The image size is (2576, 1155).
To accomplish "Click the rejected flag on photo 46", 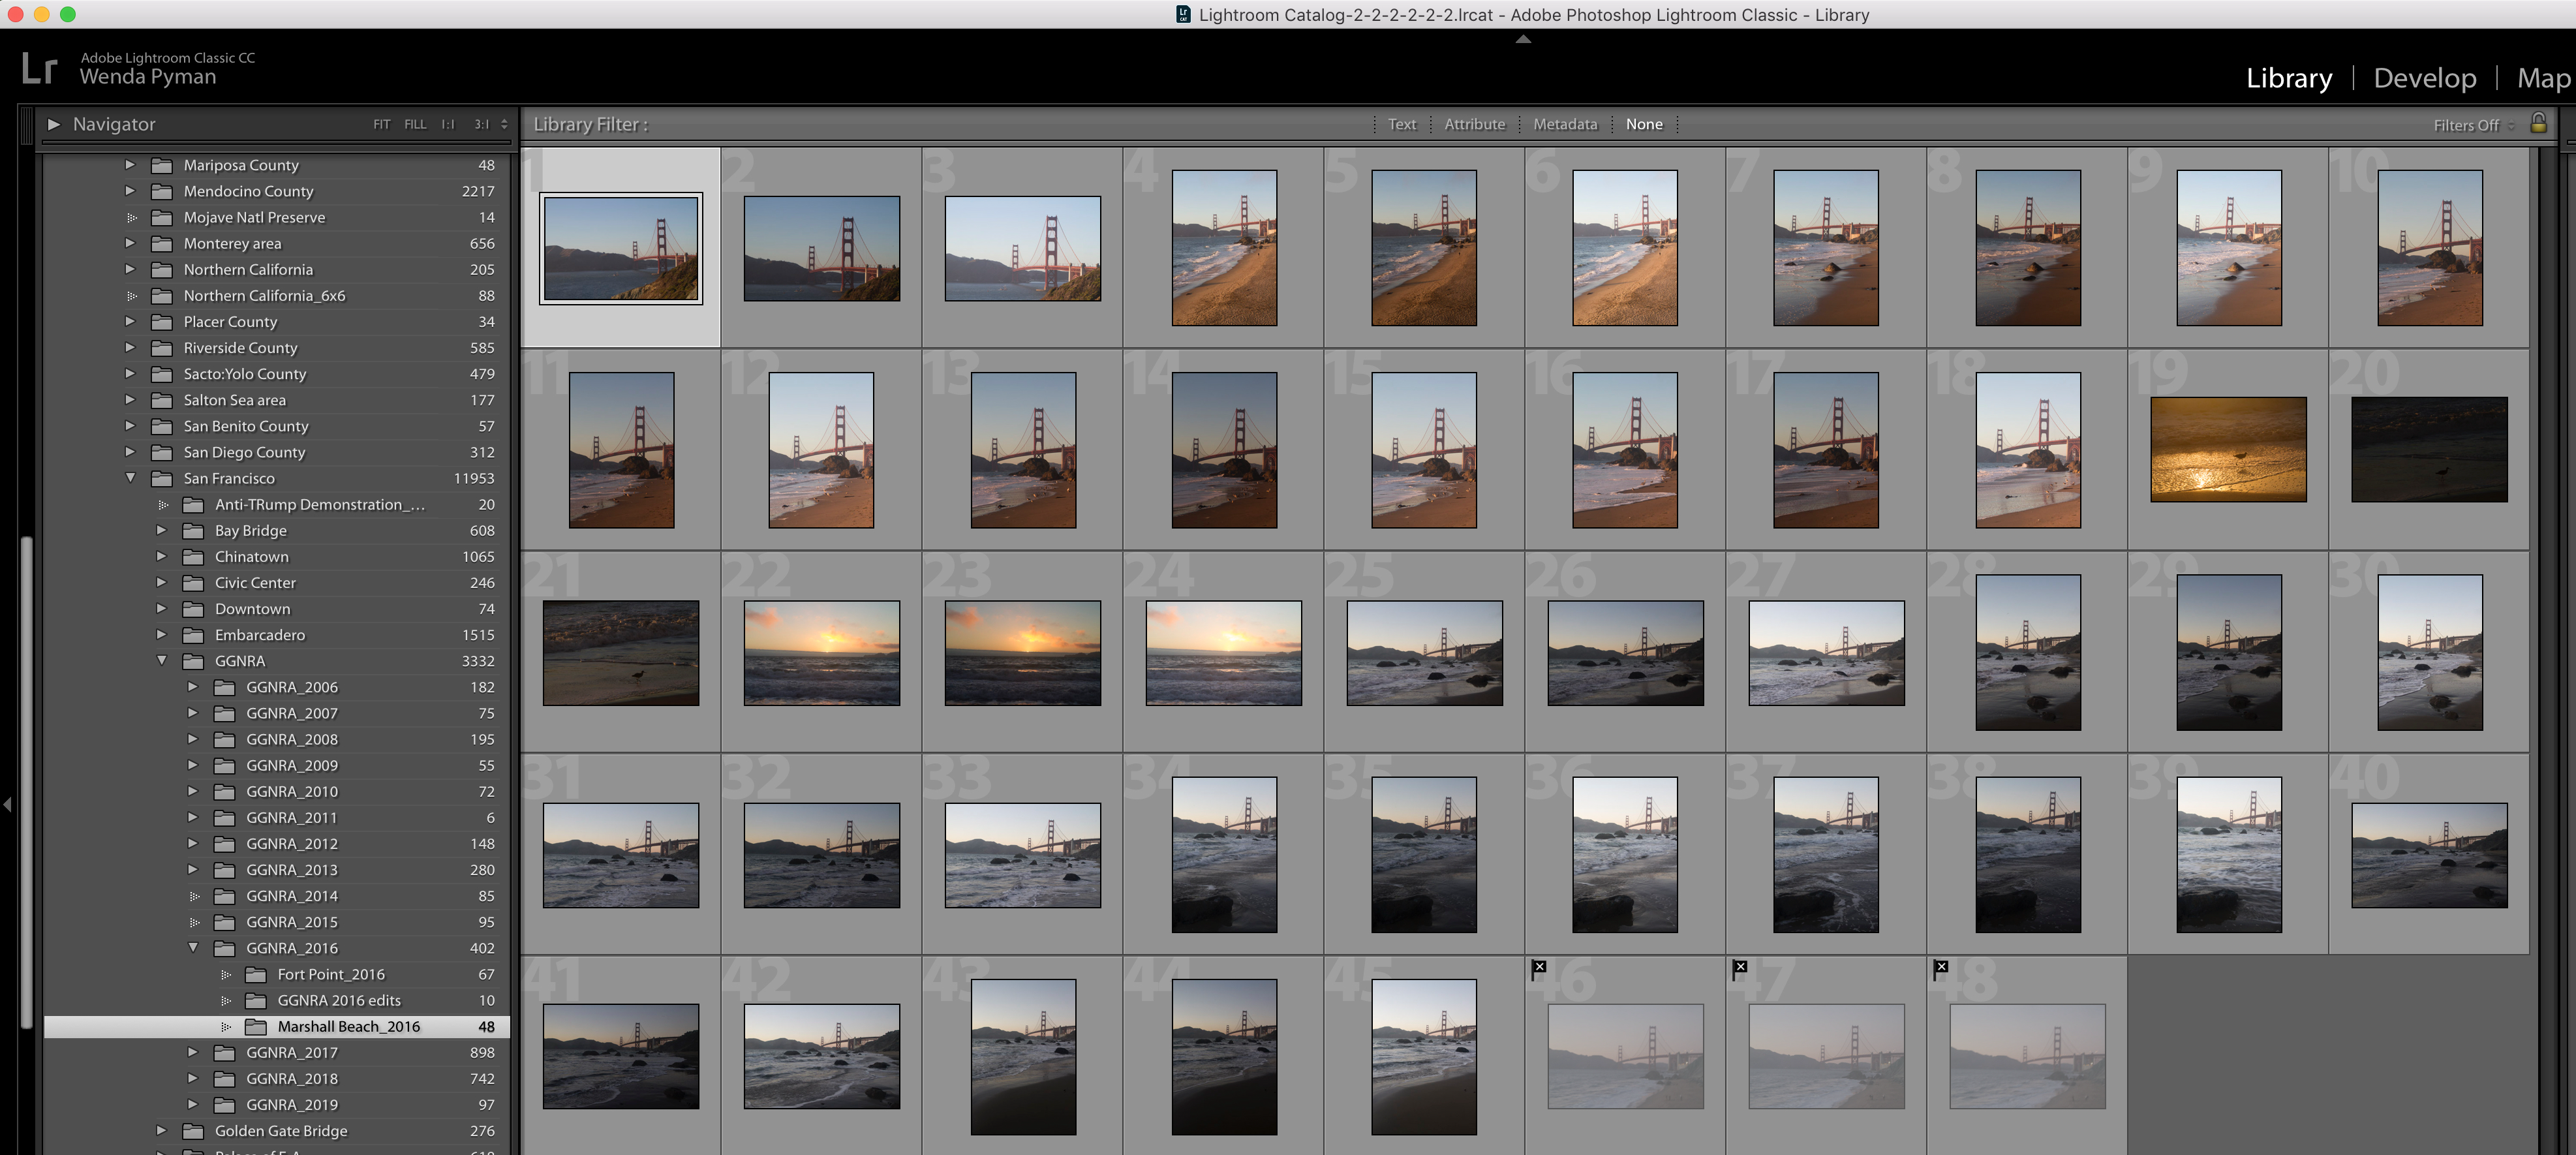I will [x=1539, y=967].
